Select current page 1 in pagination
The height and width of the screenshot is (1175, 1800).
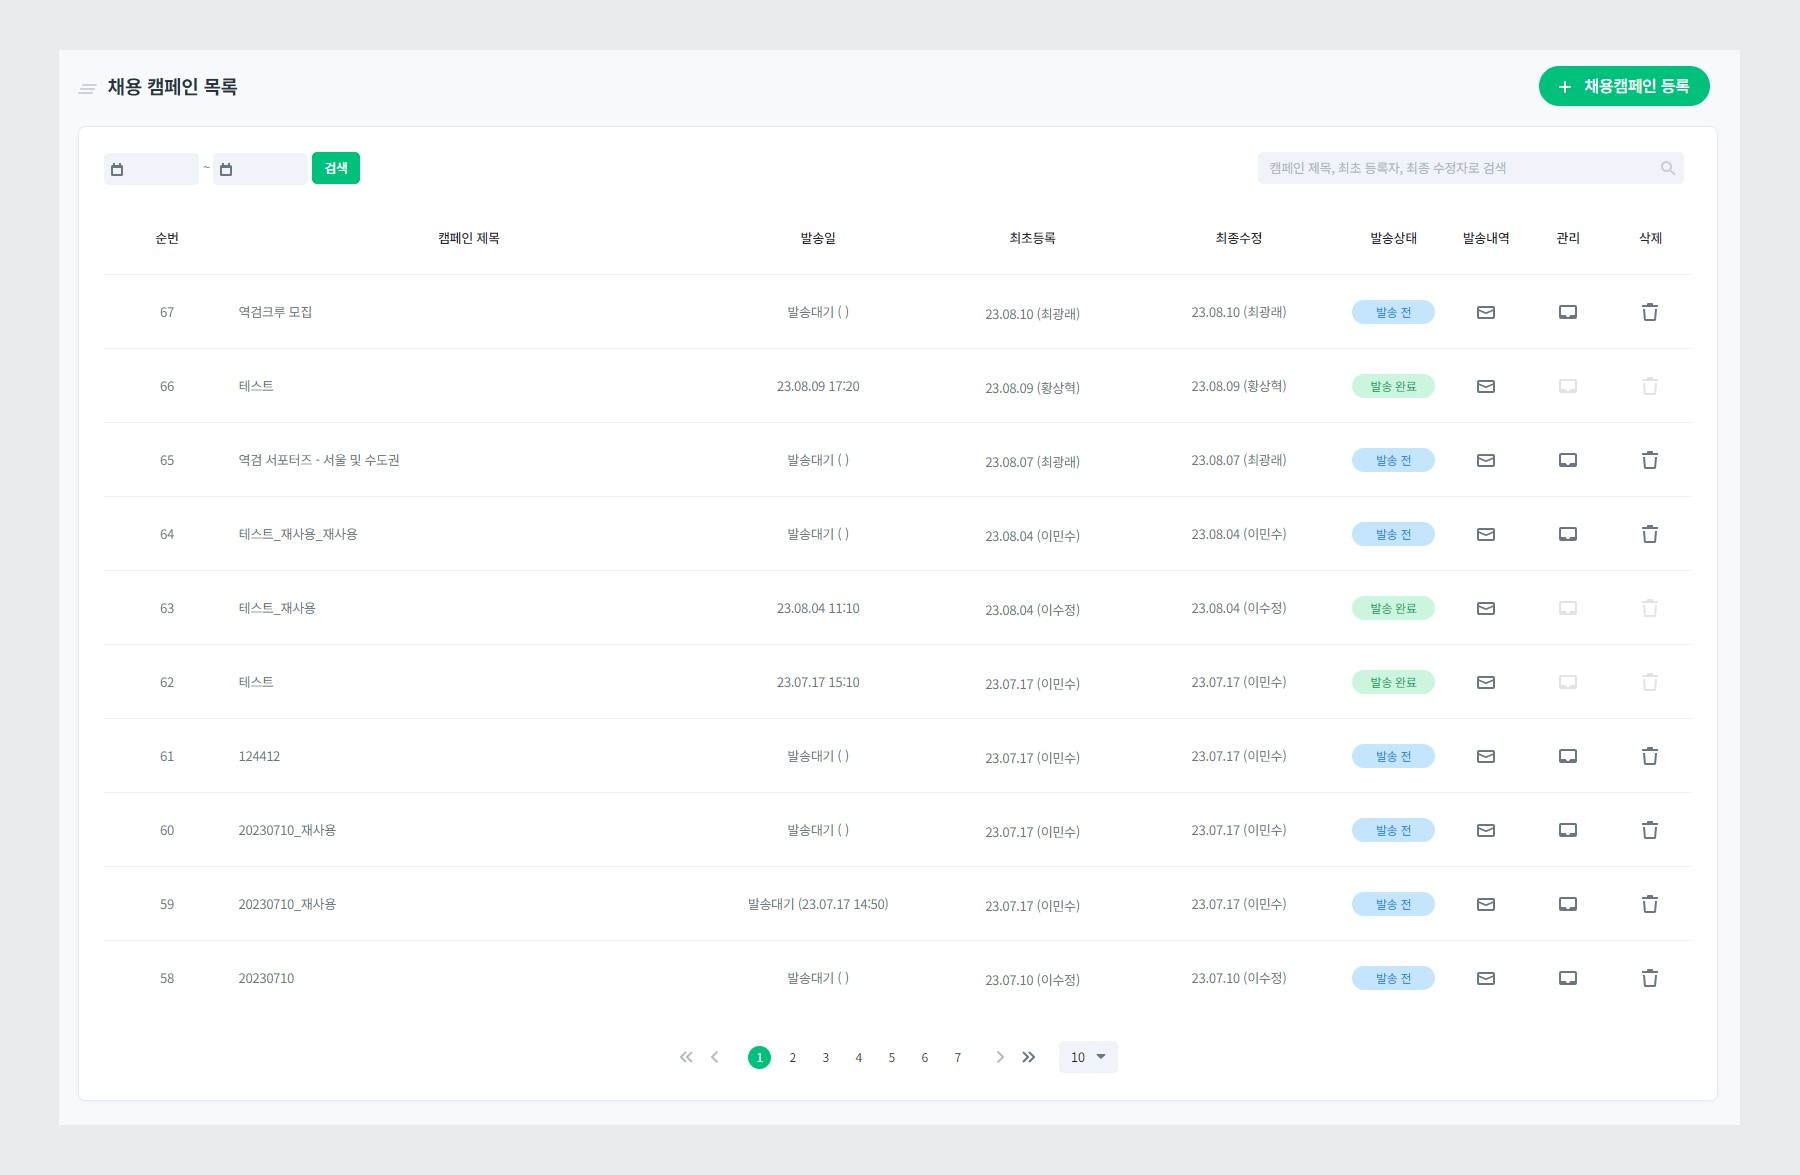pyautogui.click(x=760, y=1057)
